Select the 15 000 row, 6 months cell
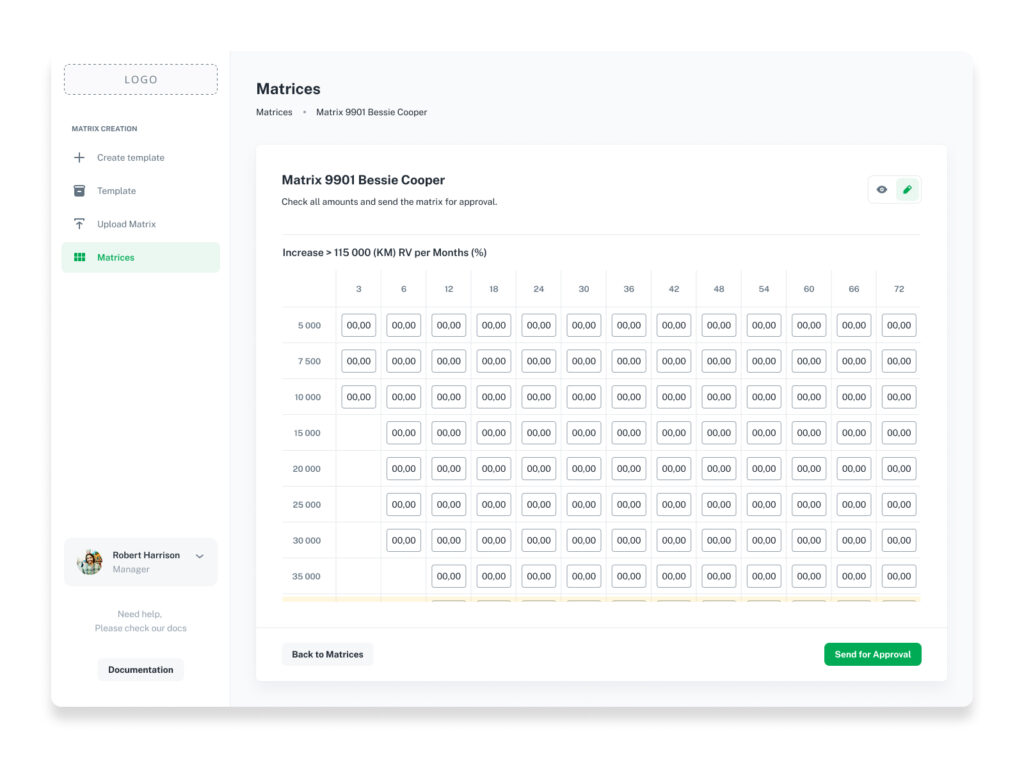 pos(404,433)
